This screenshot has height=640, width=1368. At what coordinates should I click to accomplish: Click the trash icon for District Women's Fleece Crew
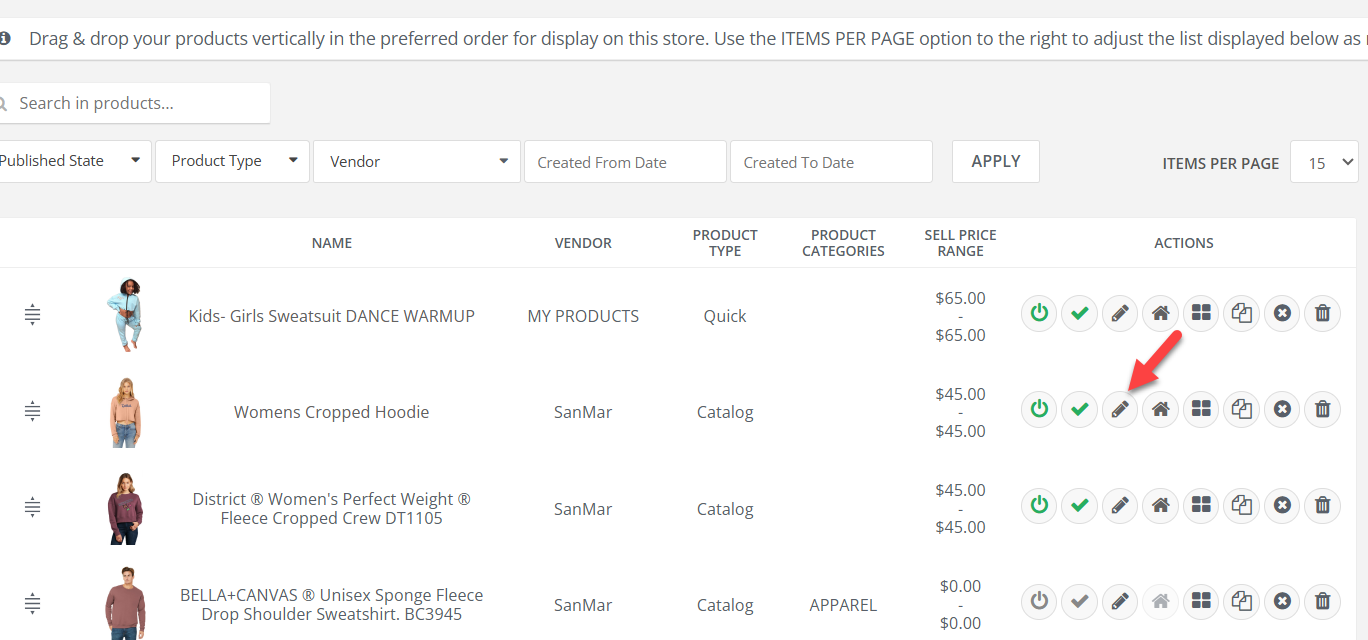(1322, 505)
